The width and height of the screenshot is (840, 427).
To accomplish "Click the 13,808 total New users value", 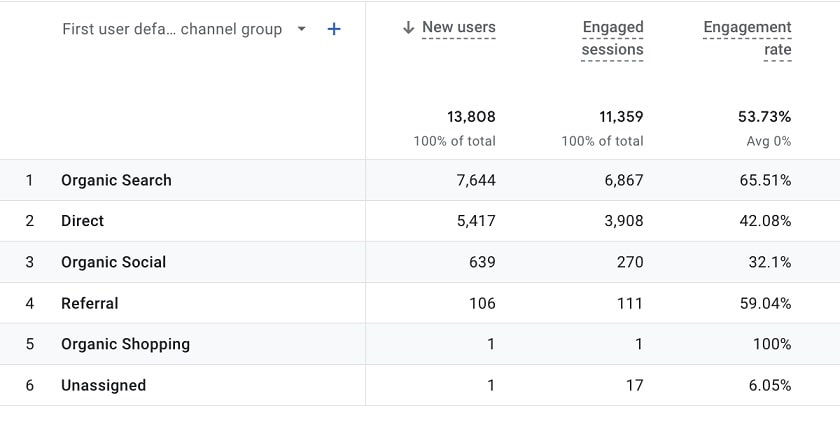I will coord(472,117).
